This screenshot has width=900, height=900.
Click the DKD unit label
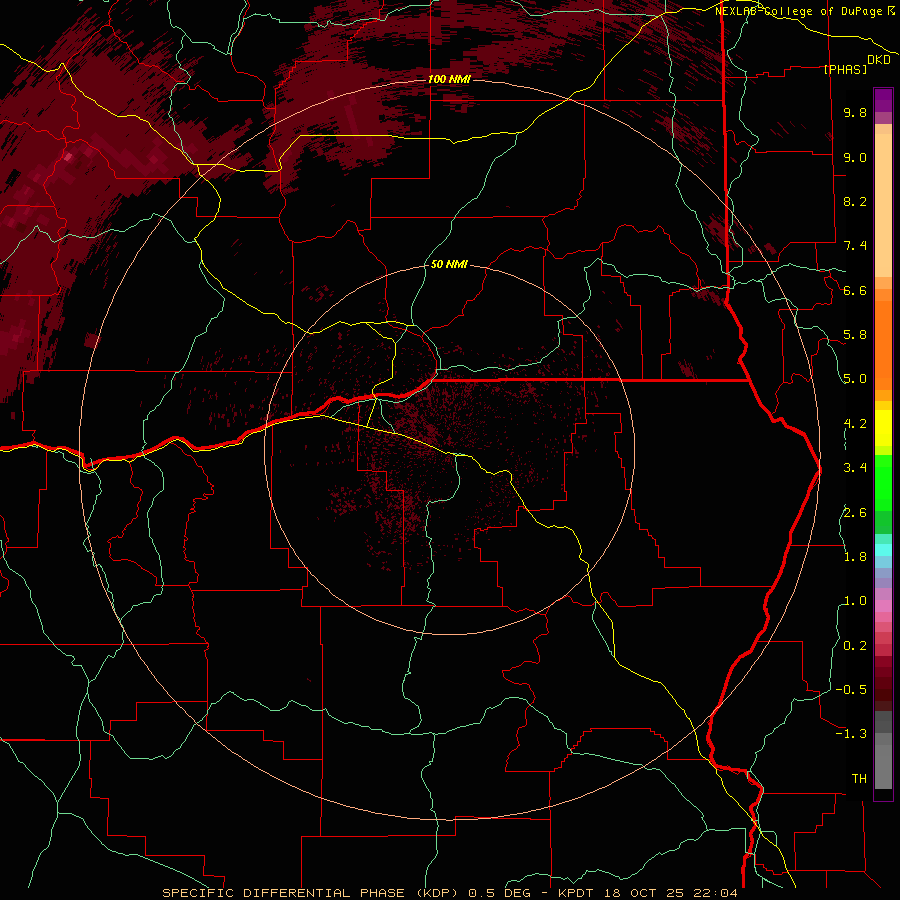878,60
